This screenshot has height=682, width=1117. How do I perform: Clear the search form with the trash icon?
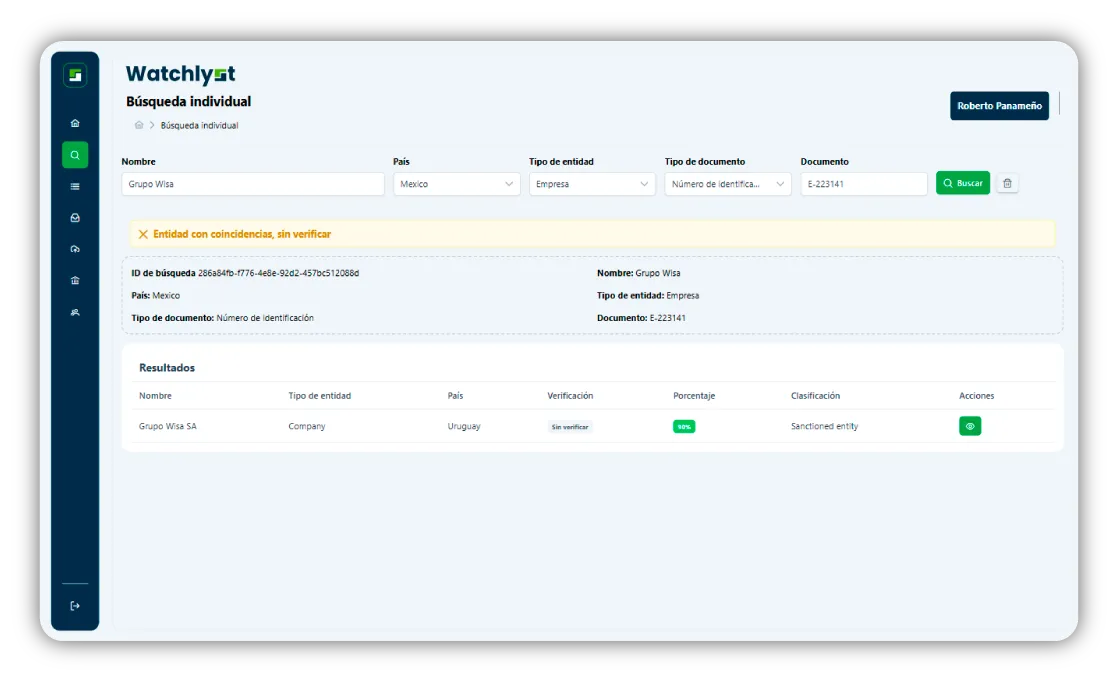pos(1007,183)
